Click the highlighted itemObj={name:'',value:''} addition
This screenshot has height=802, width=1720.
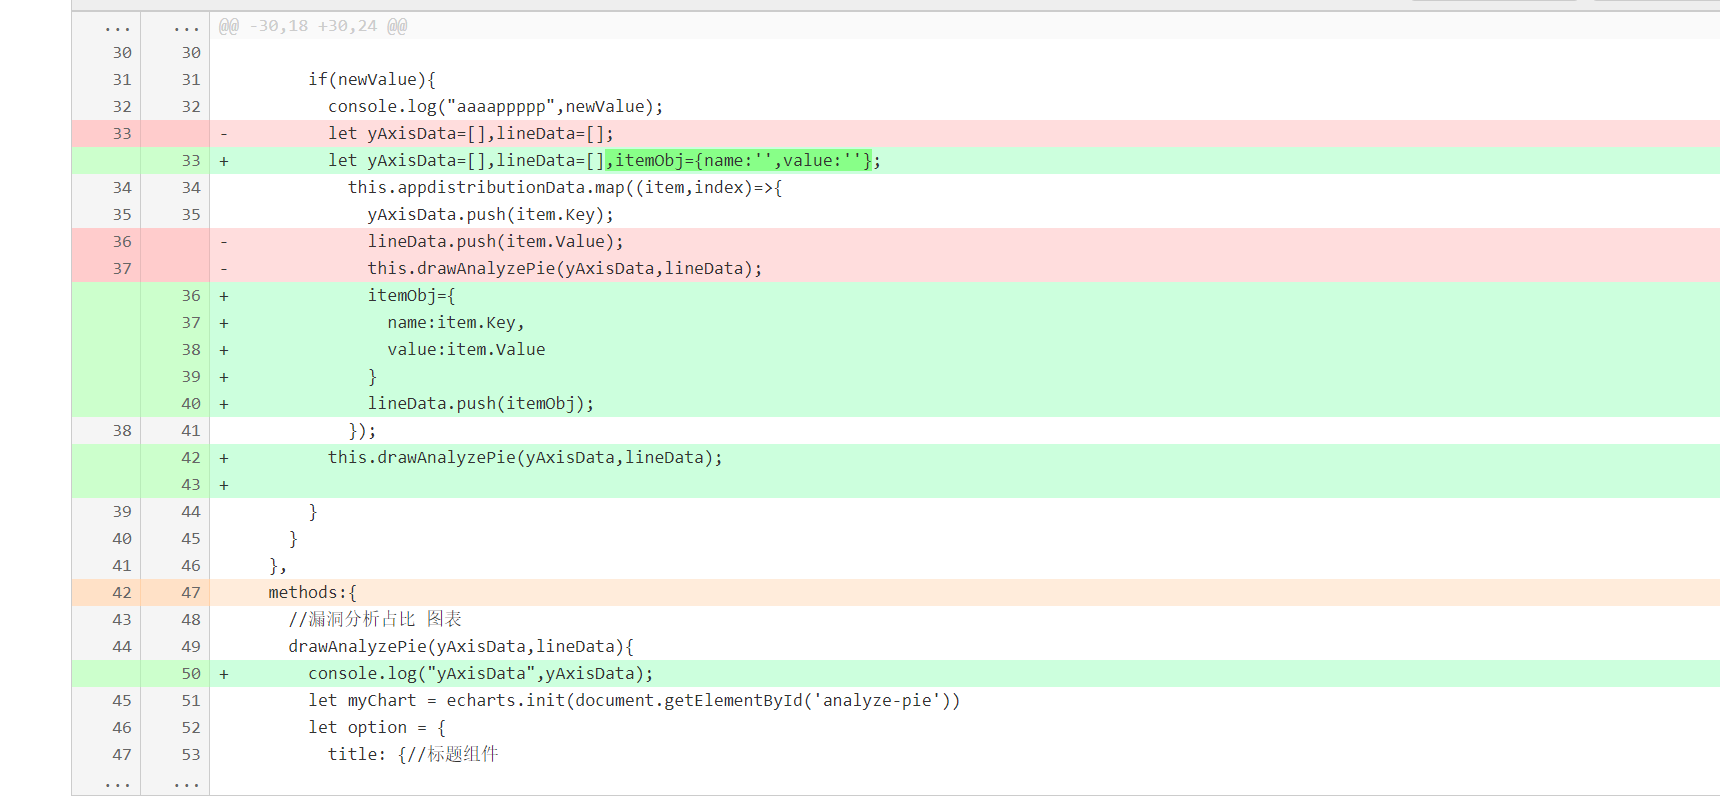click(x=739, y=160)
